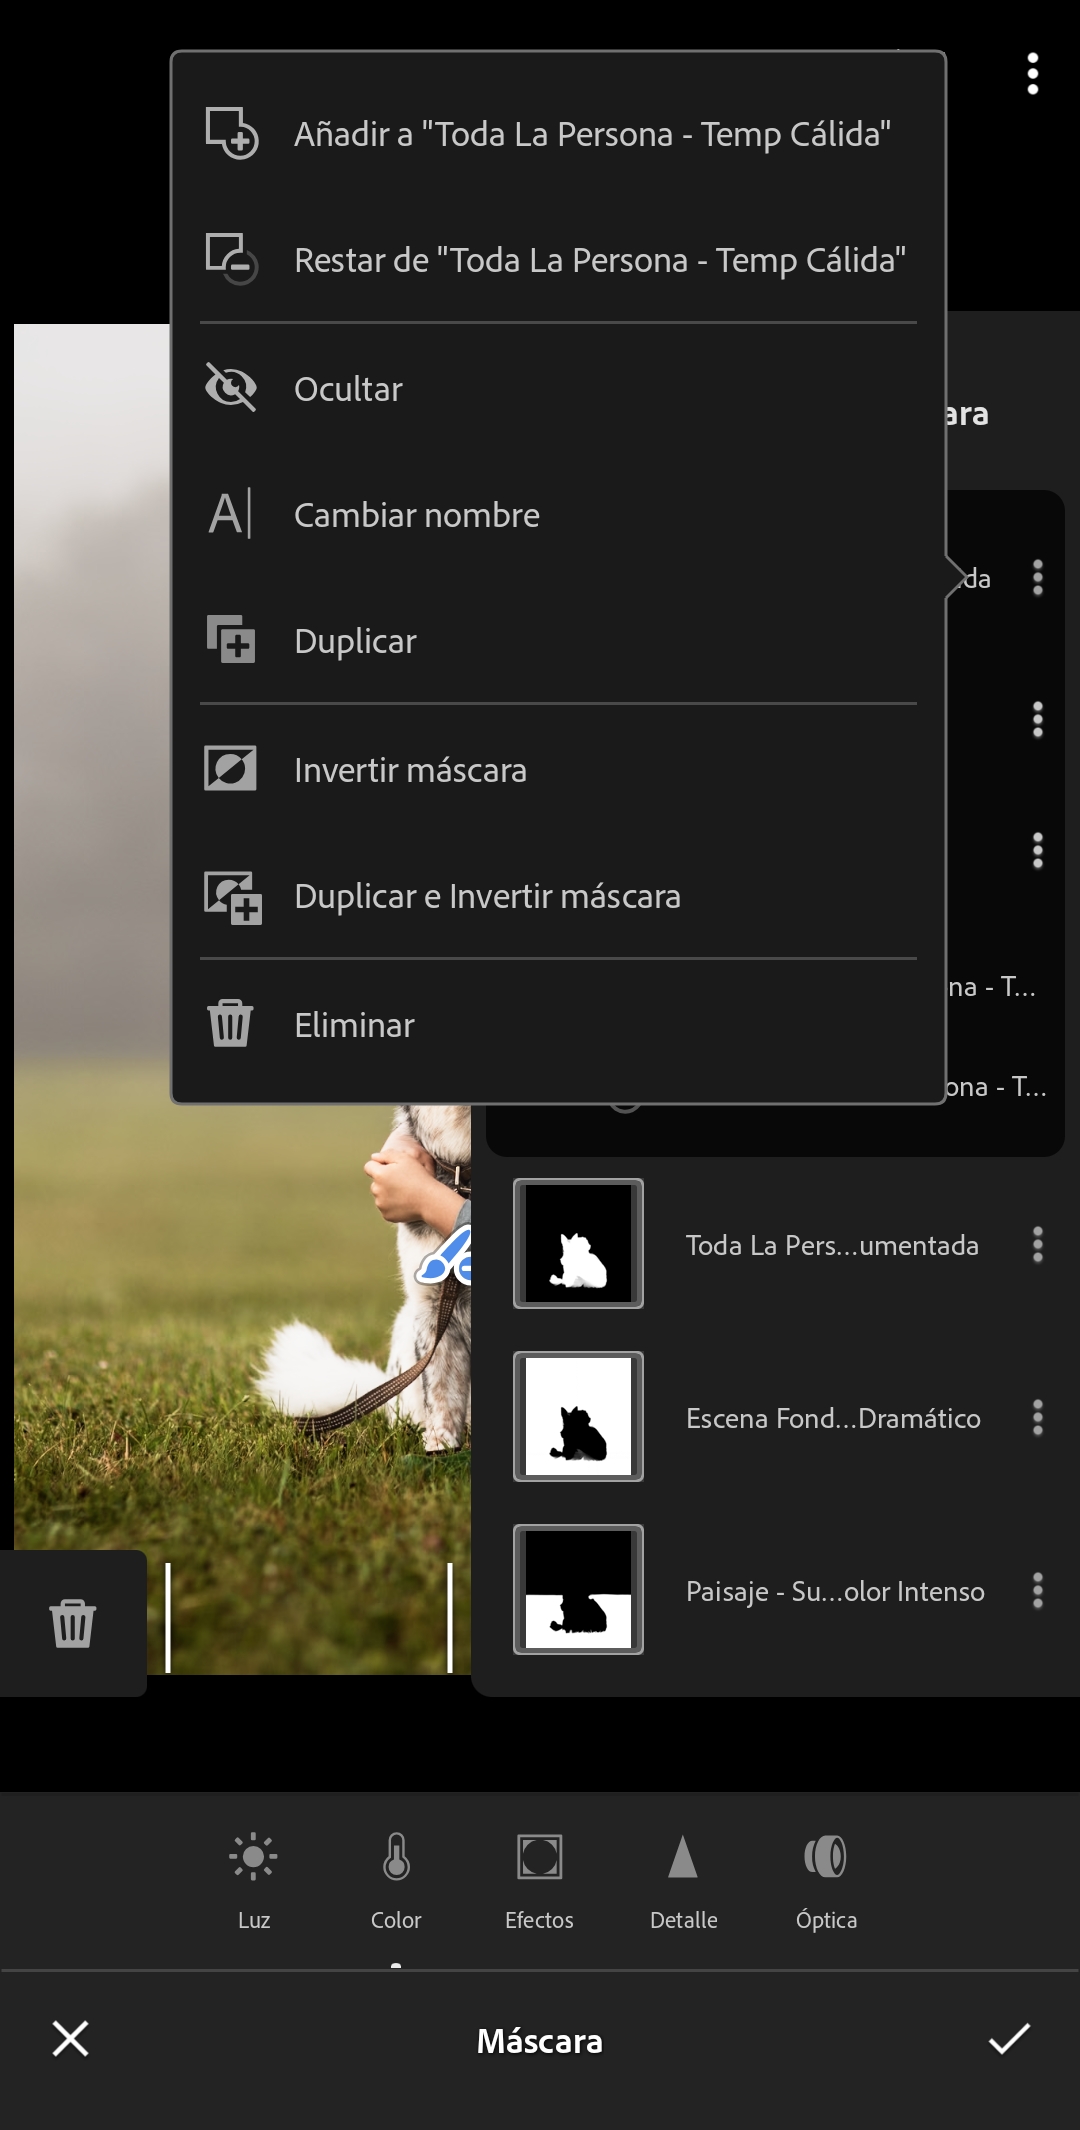The width and height of the screenshot is (1080, 2130).
Task: Click the add-to-mask plus icon
Action: (231, 133)
